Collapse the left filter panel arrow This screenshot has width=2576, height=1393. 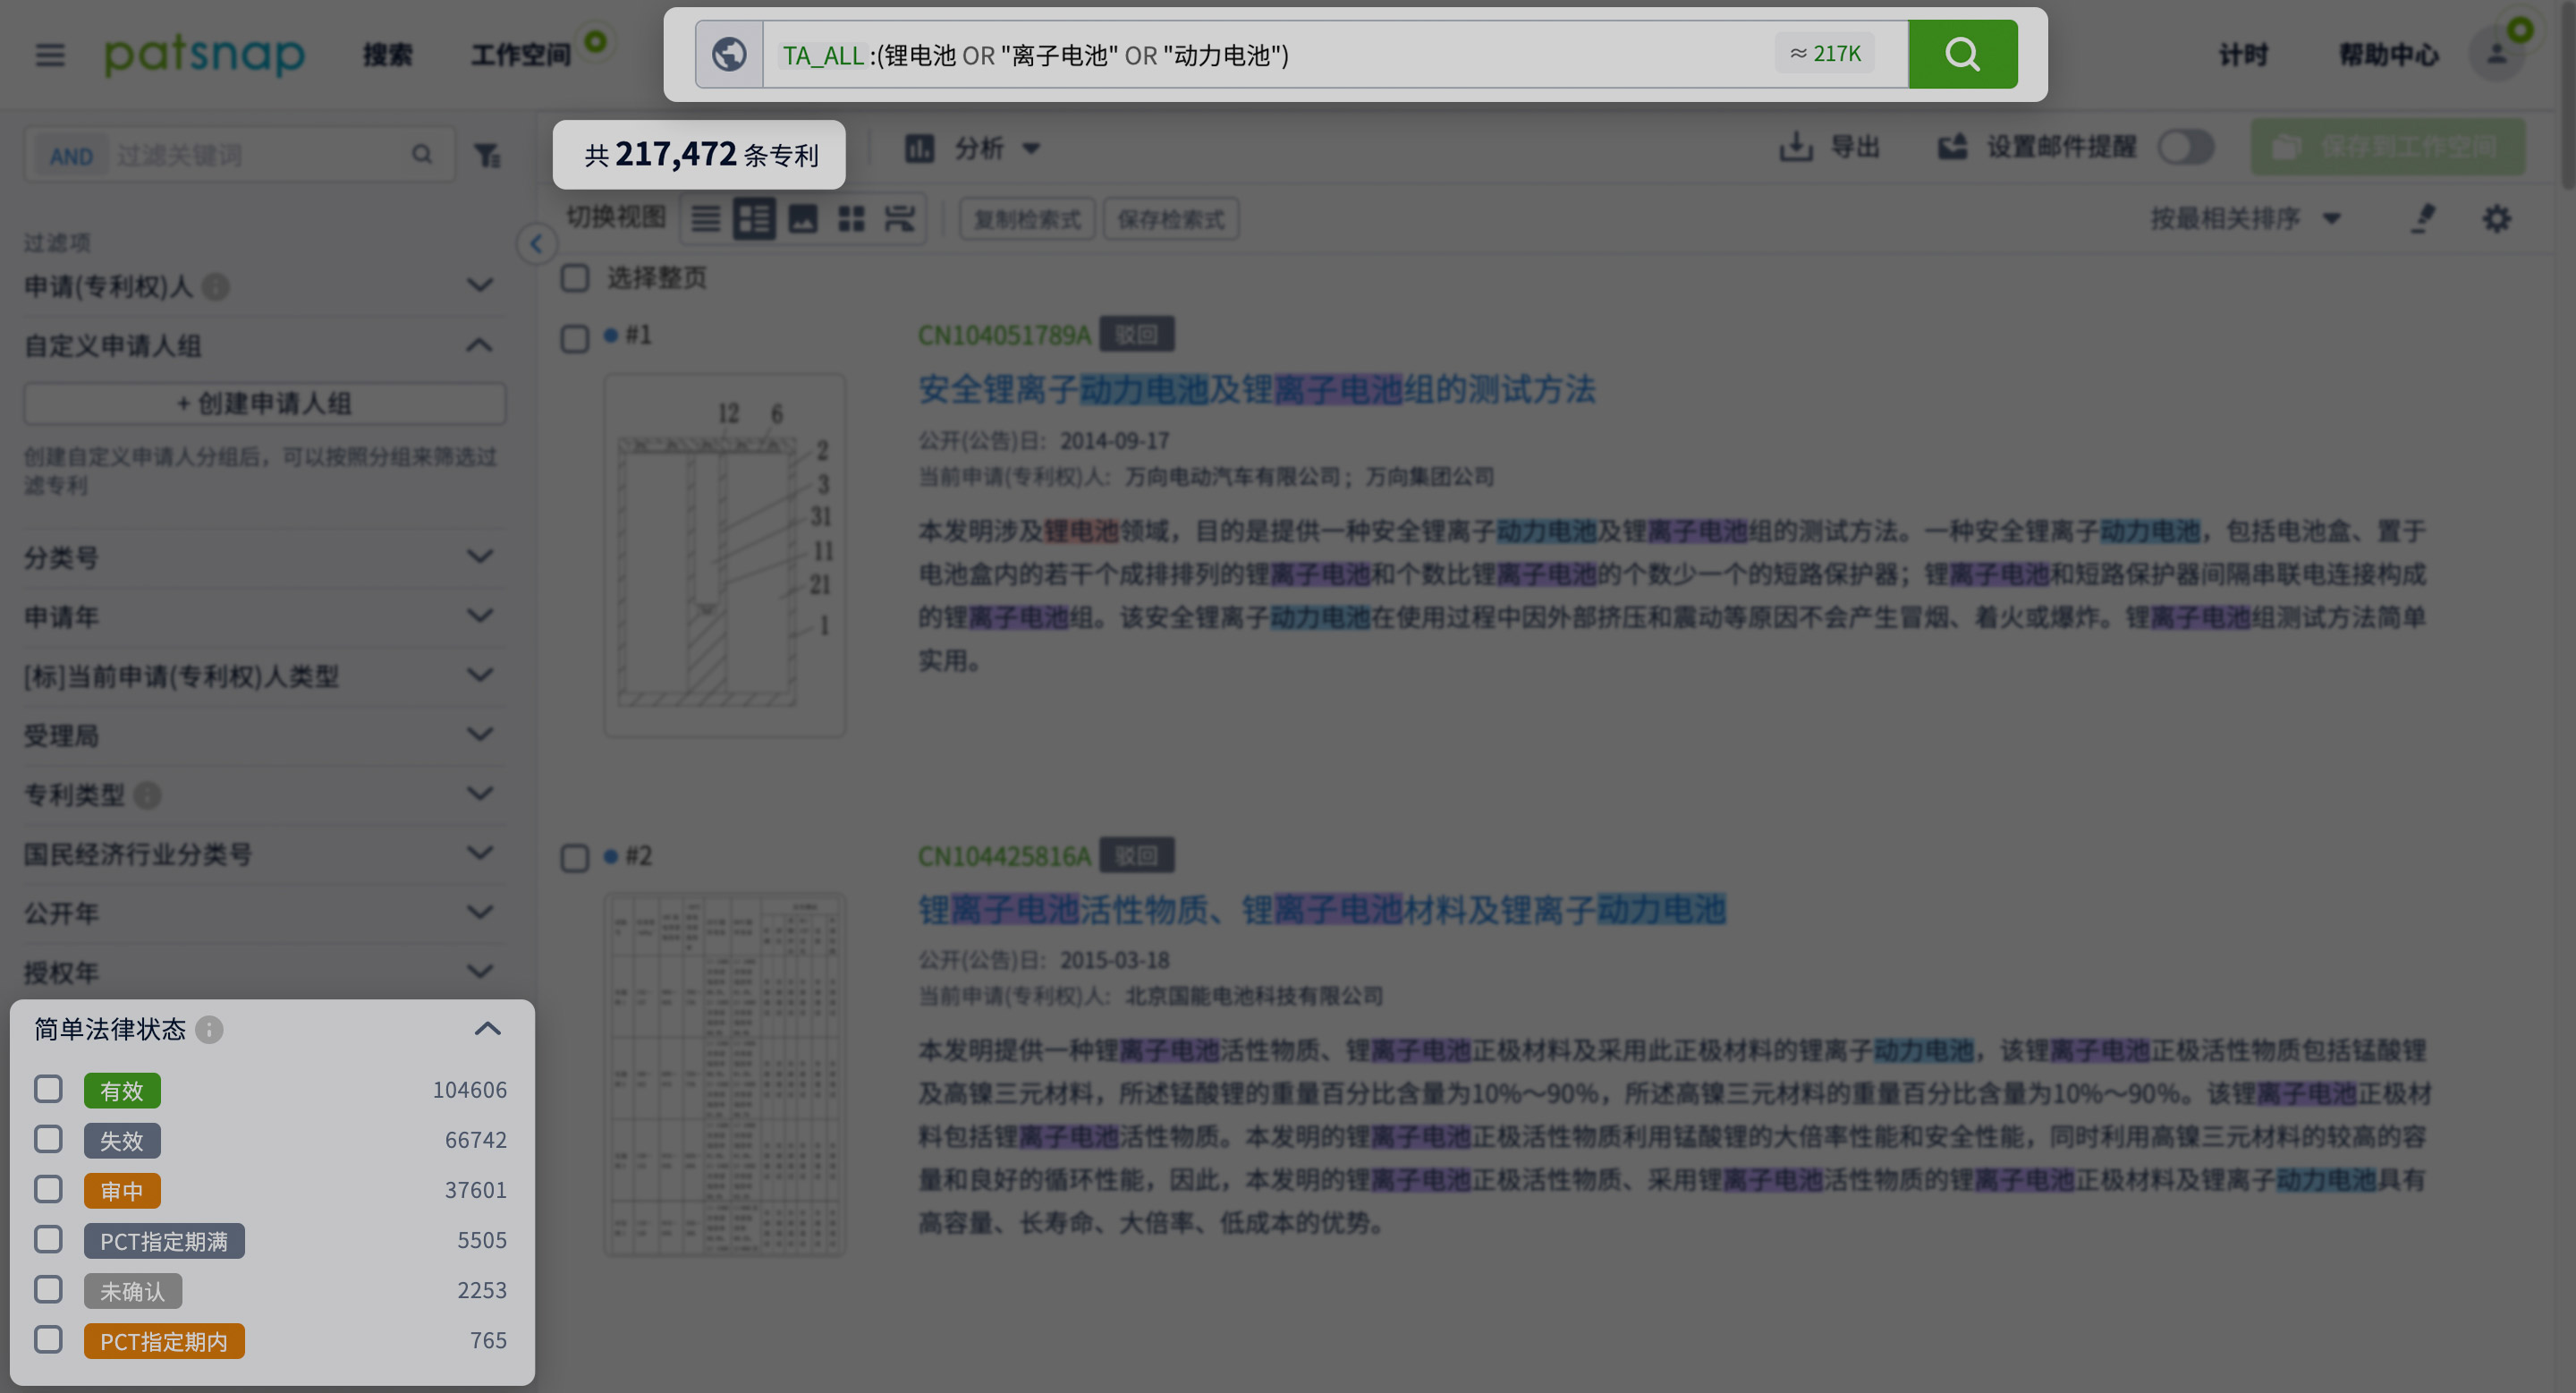536,243
